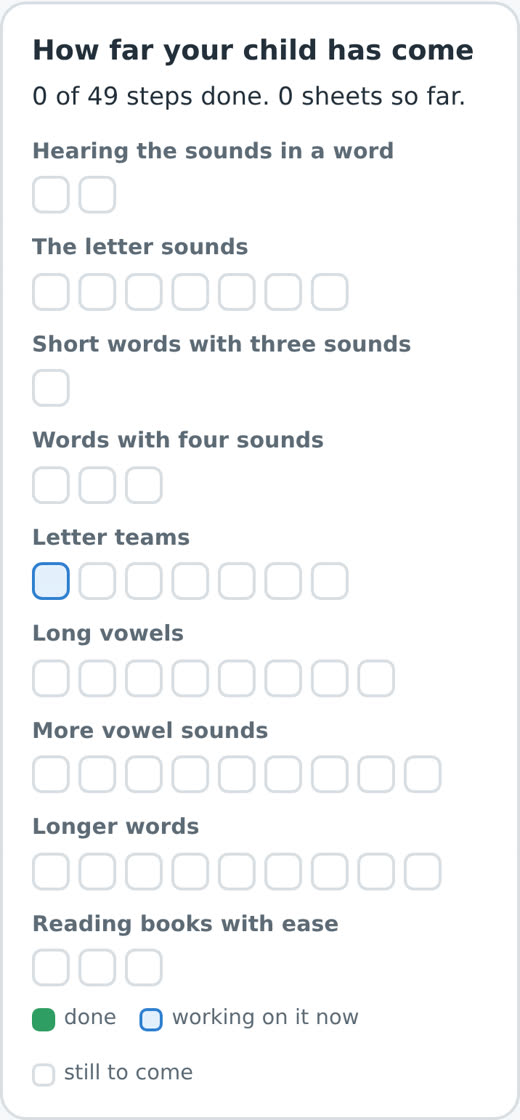Select the last step box in The letter sounds row
This screenshot has height=1120, width=520.
coord(329,291)
